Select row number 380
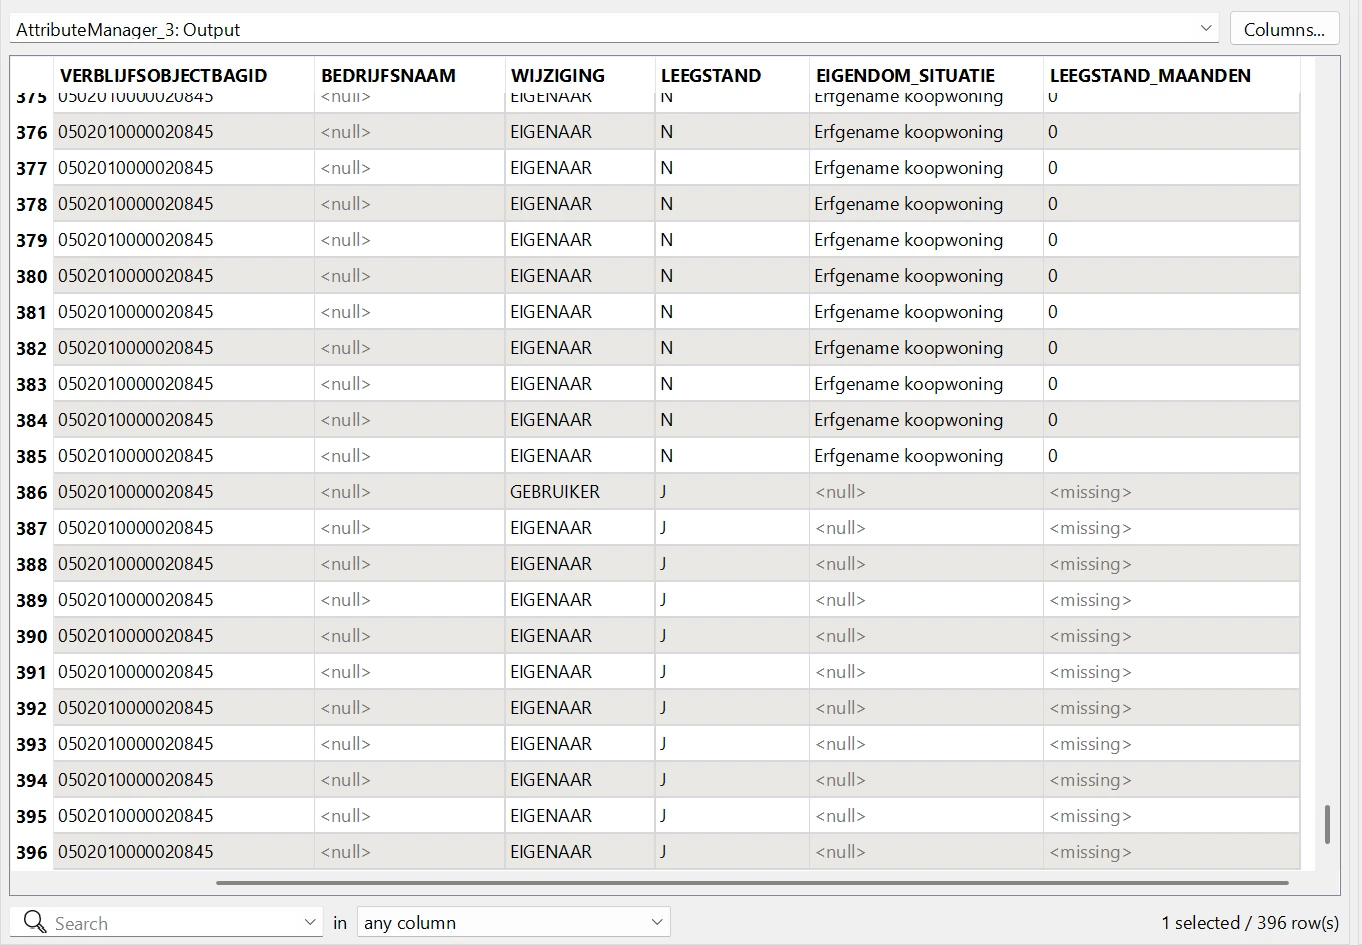The width and height of the screenshot is (1362, 945). point(32,276)
